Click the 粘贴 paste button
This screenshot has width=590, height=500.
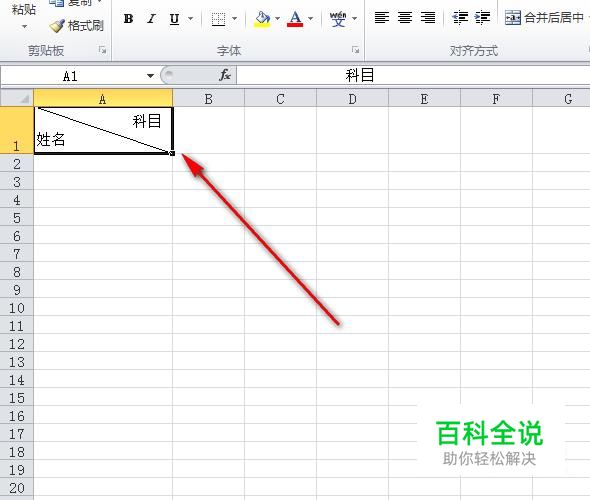tap(24, 9)
